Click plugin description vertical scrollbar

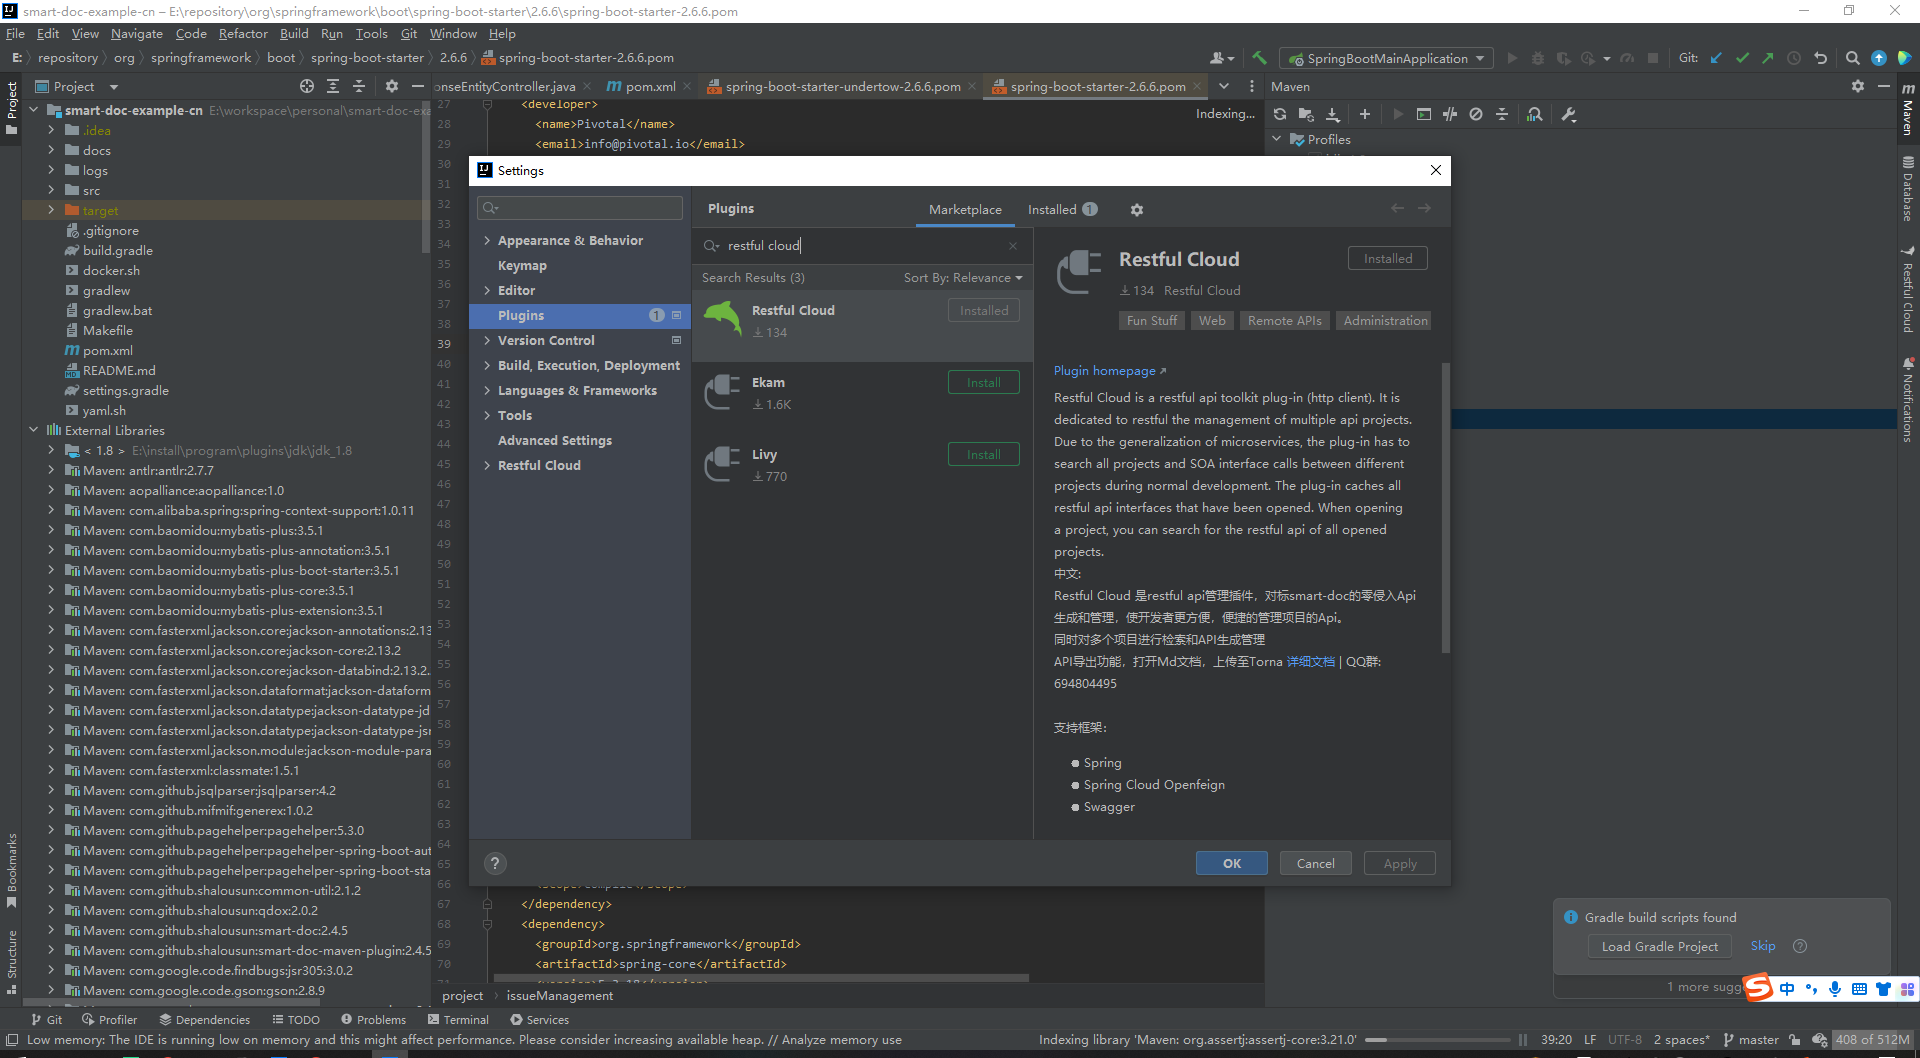(x=1445, y=508)
